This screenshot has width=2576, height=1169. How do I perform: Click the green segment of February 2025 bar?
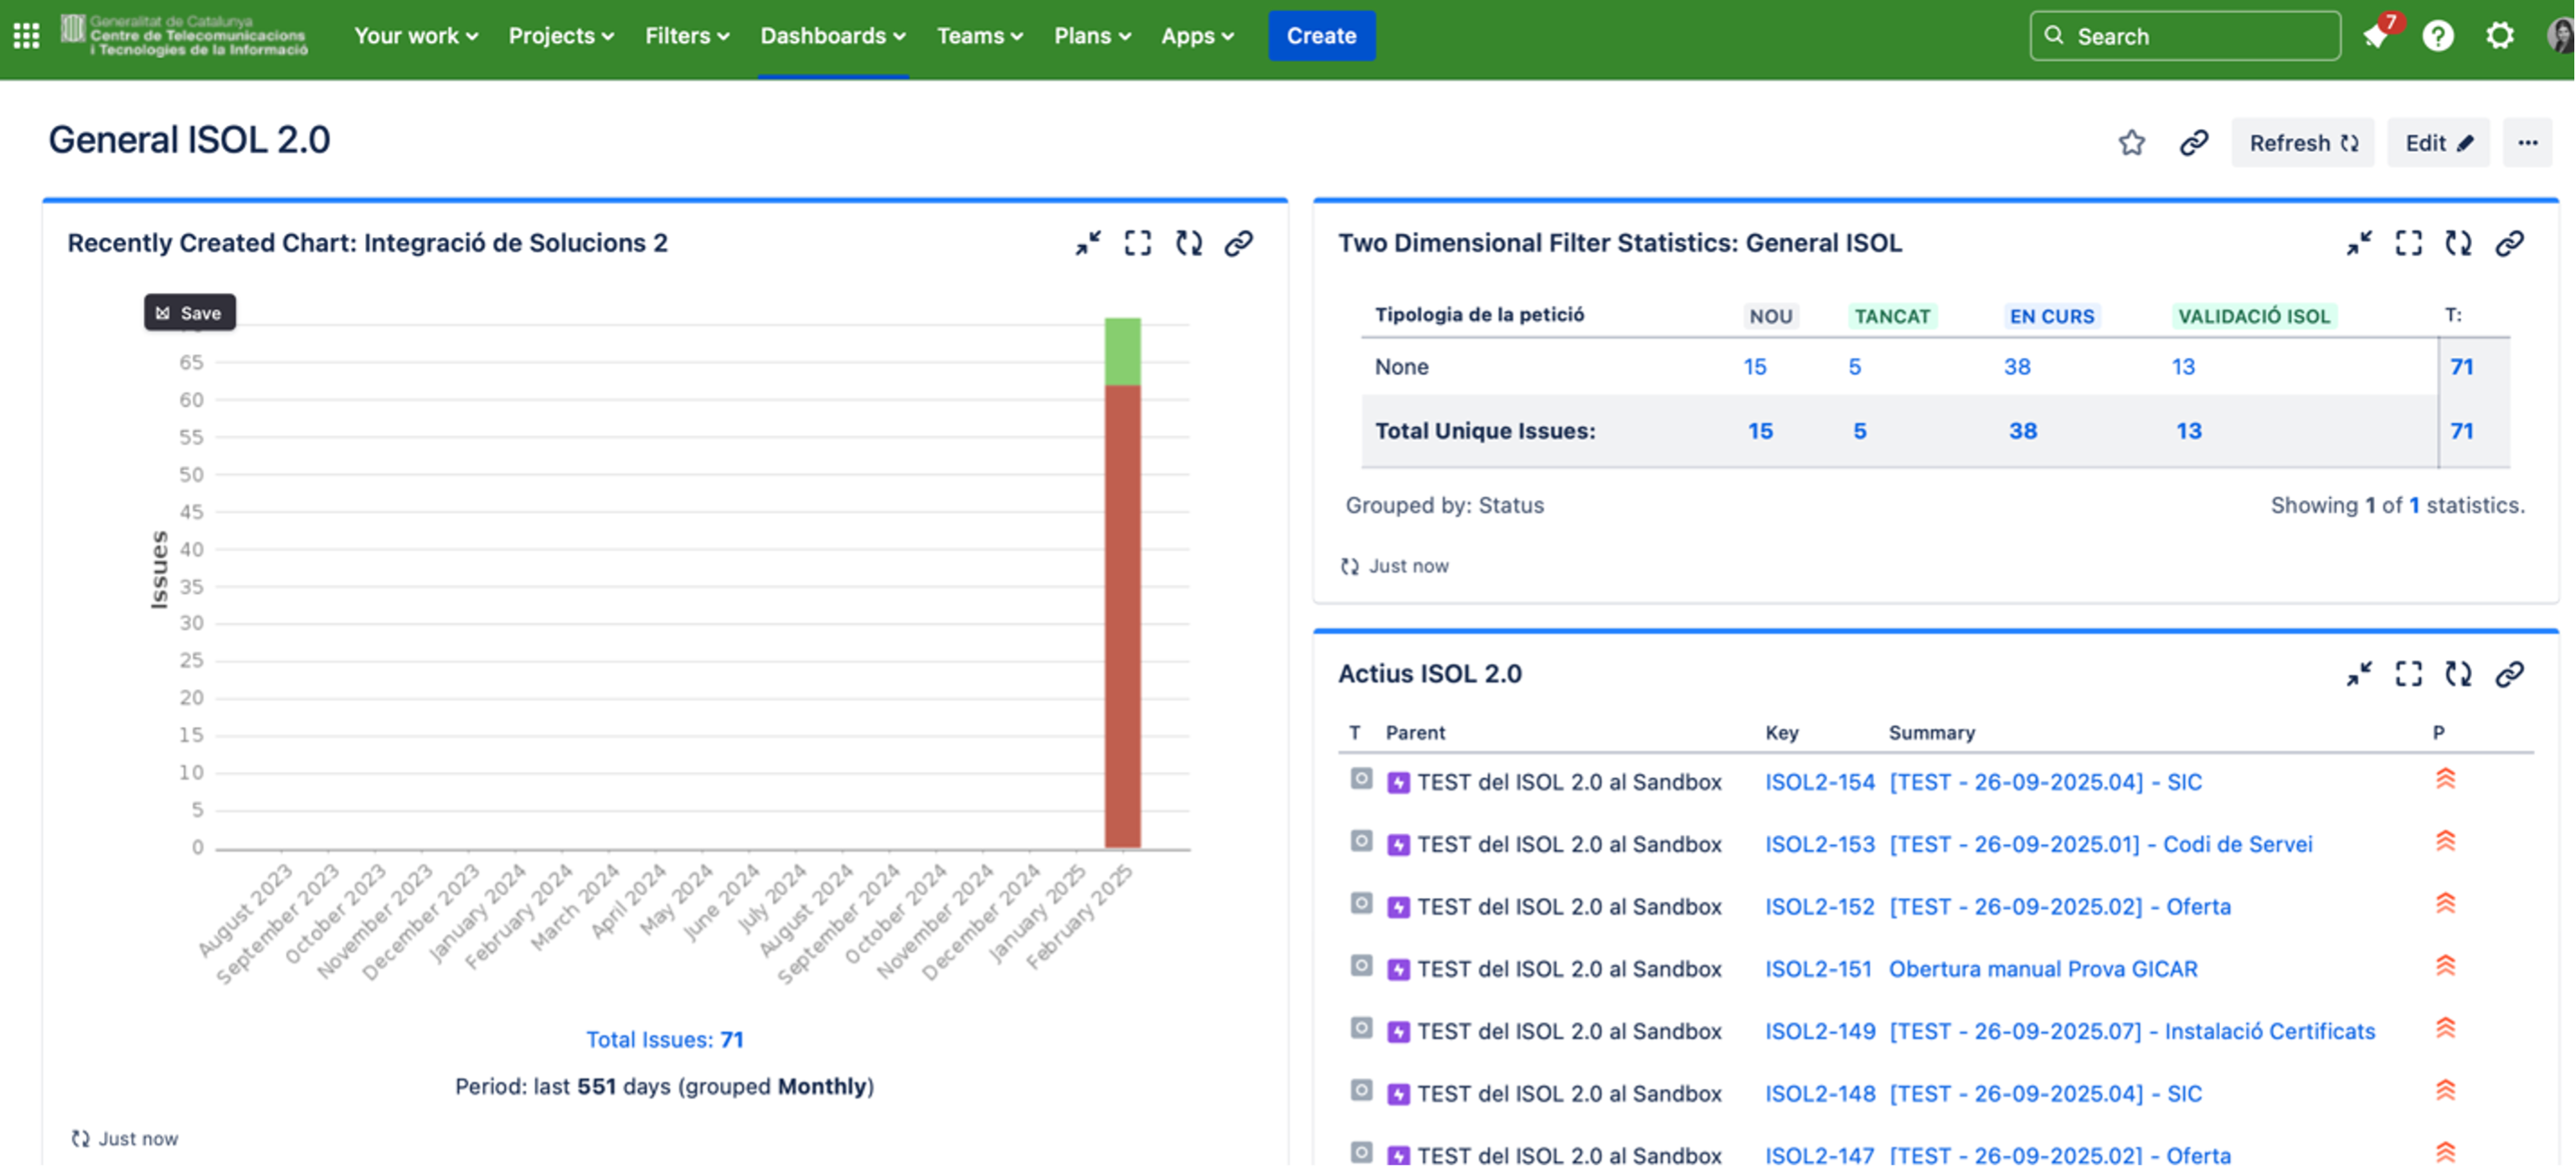point(1122,351)
